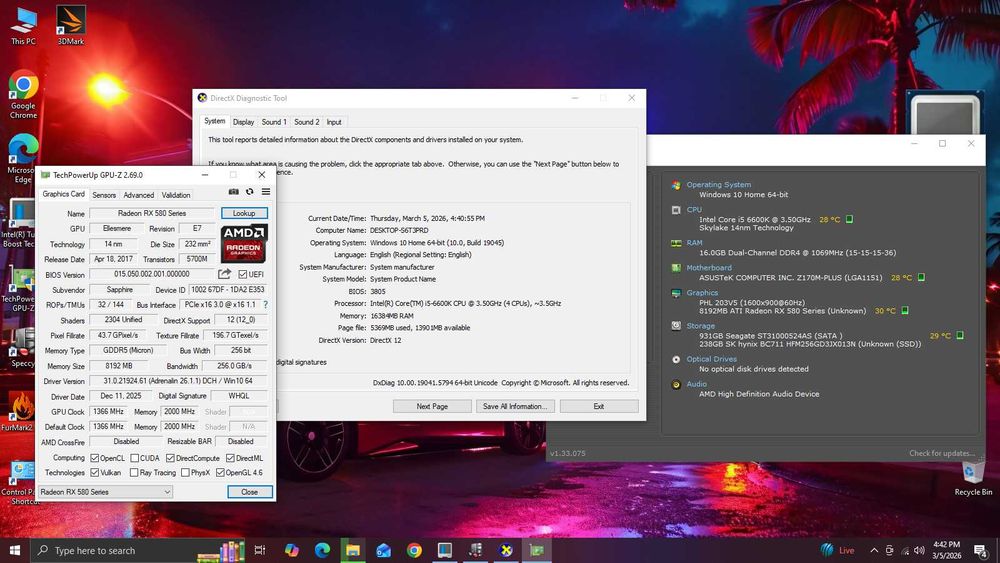Click the GPU-Z refresh icon

[249, 192]
